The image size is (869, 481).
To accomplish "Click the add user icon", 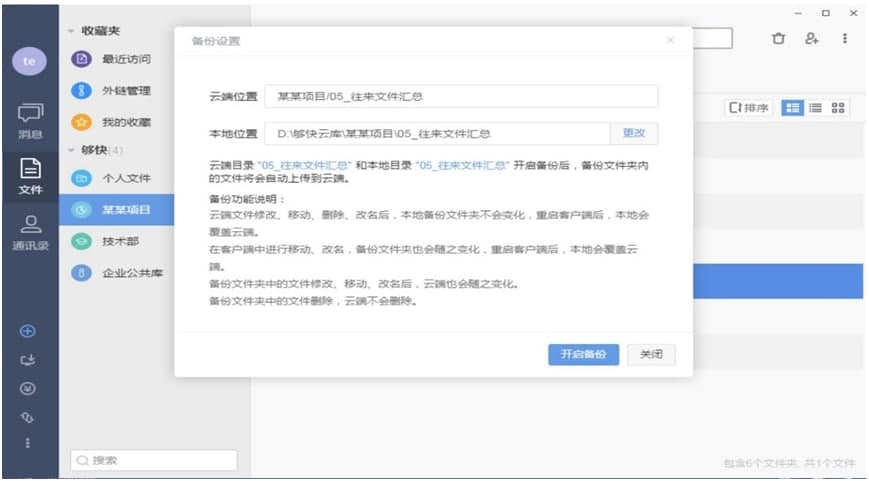I will (811, 38).
